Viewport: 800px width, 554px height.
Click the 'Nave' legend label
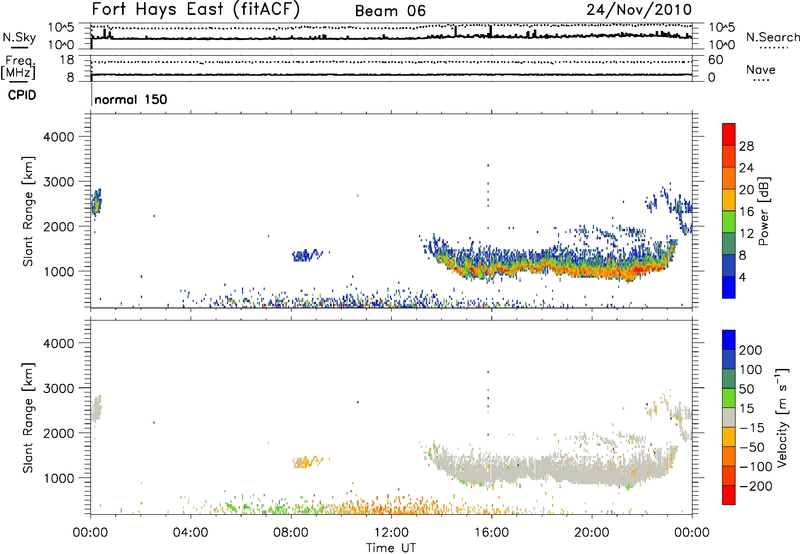click(761, 70)
